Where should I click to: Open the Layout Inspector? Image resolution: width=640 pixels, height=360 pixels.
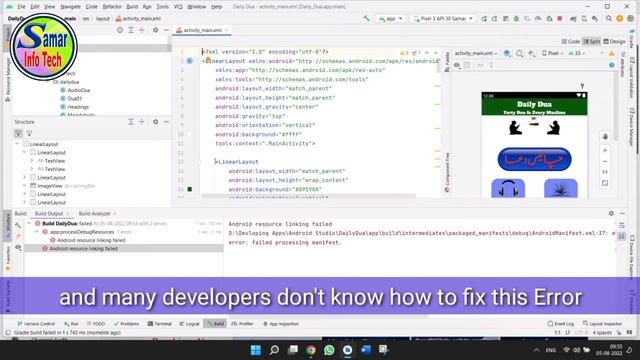602,324
